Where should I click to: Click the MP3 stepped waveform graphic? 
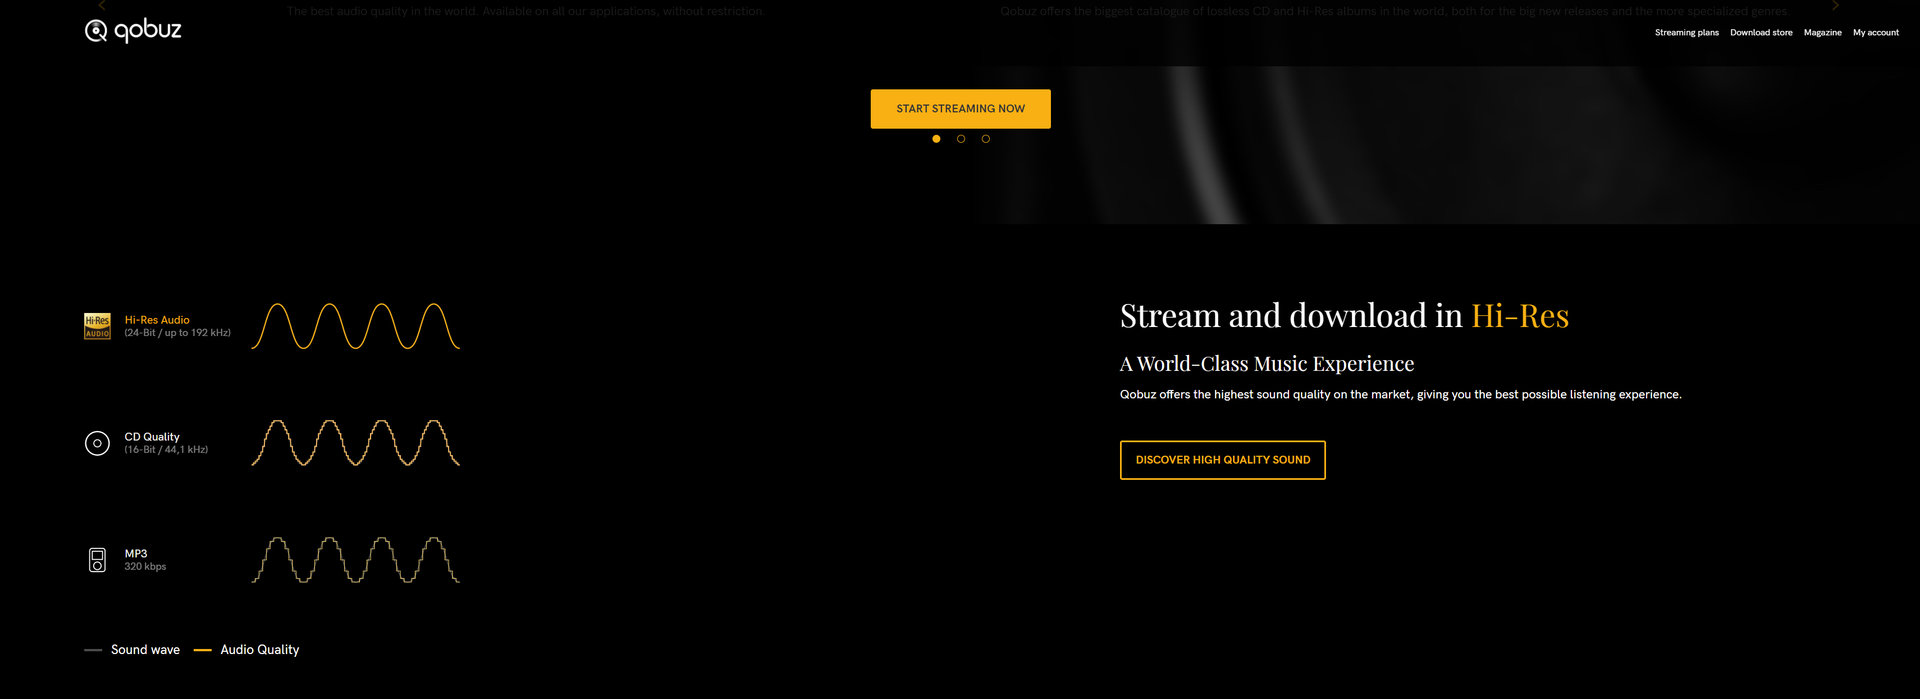355,560
